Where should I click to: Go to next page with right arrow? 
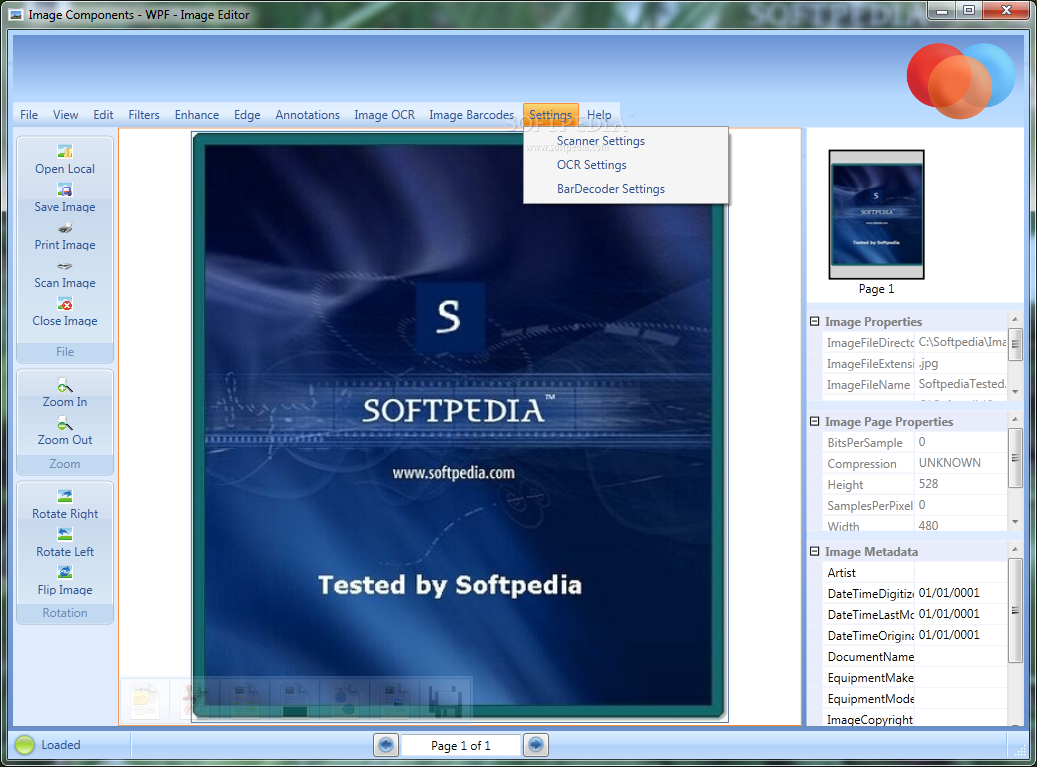(536, 745)
